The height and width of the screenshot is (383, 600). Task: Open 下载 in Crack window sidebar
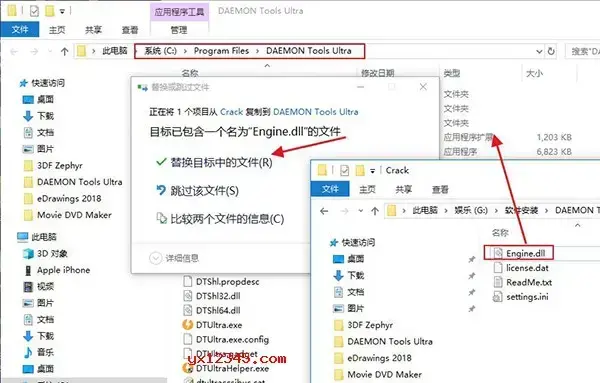[349, 275]
